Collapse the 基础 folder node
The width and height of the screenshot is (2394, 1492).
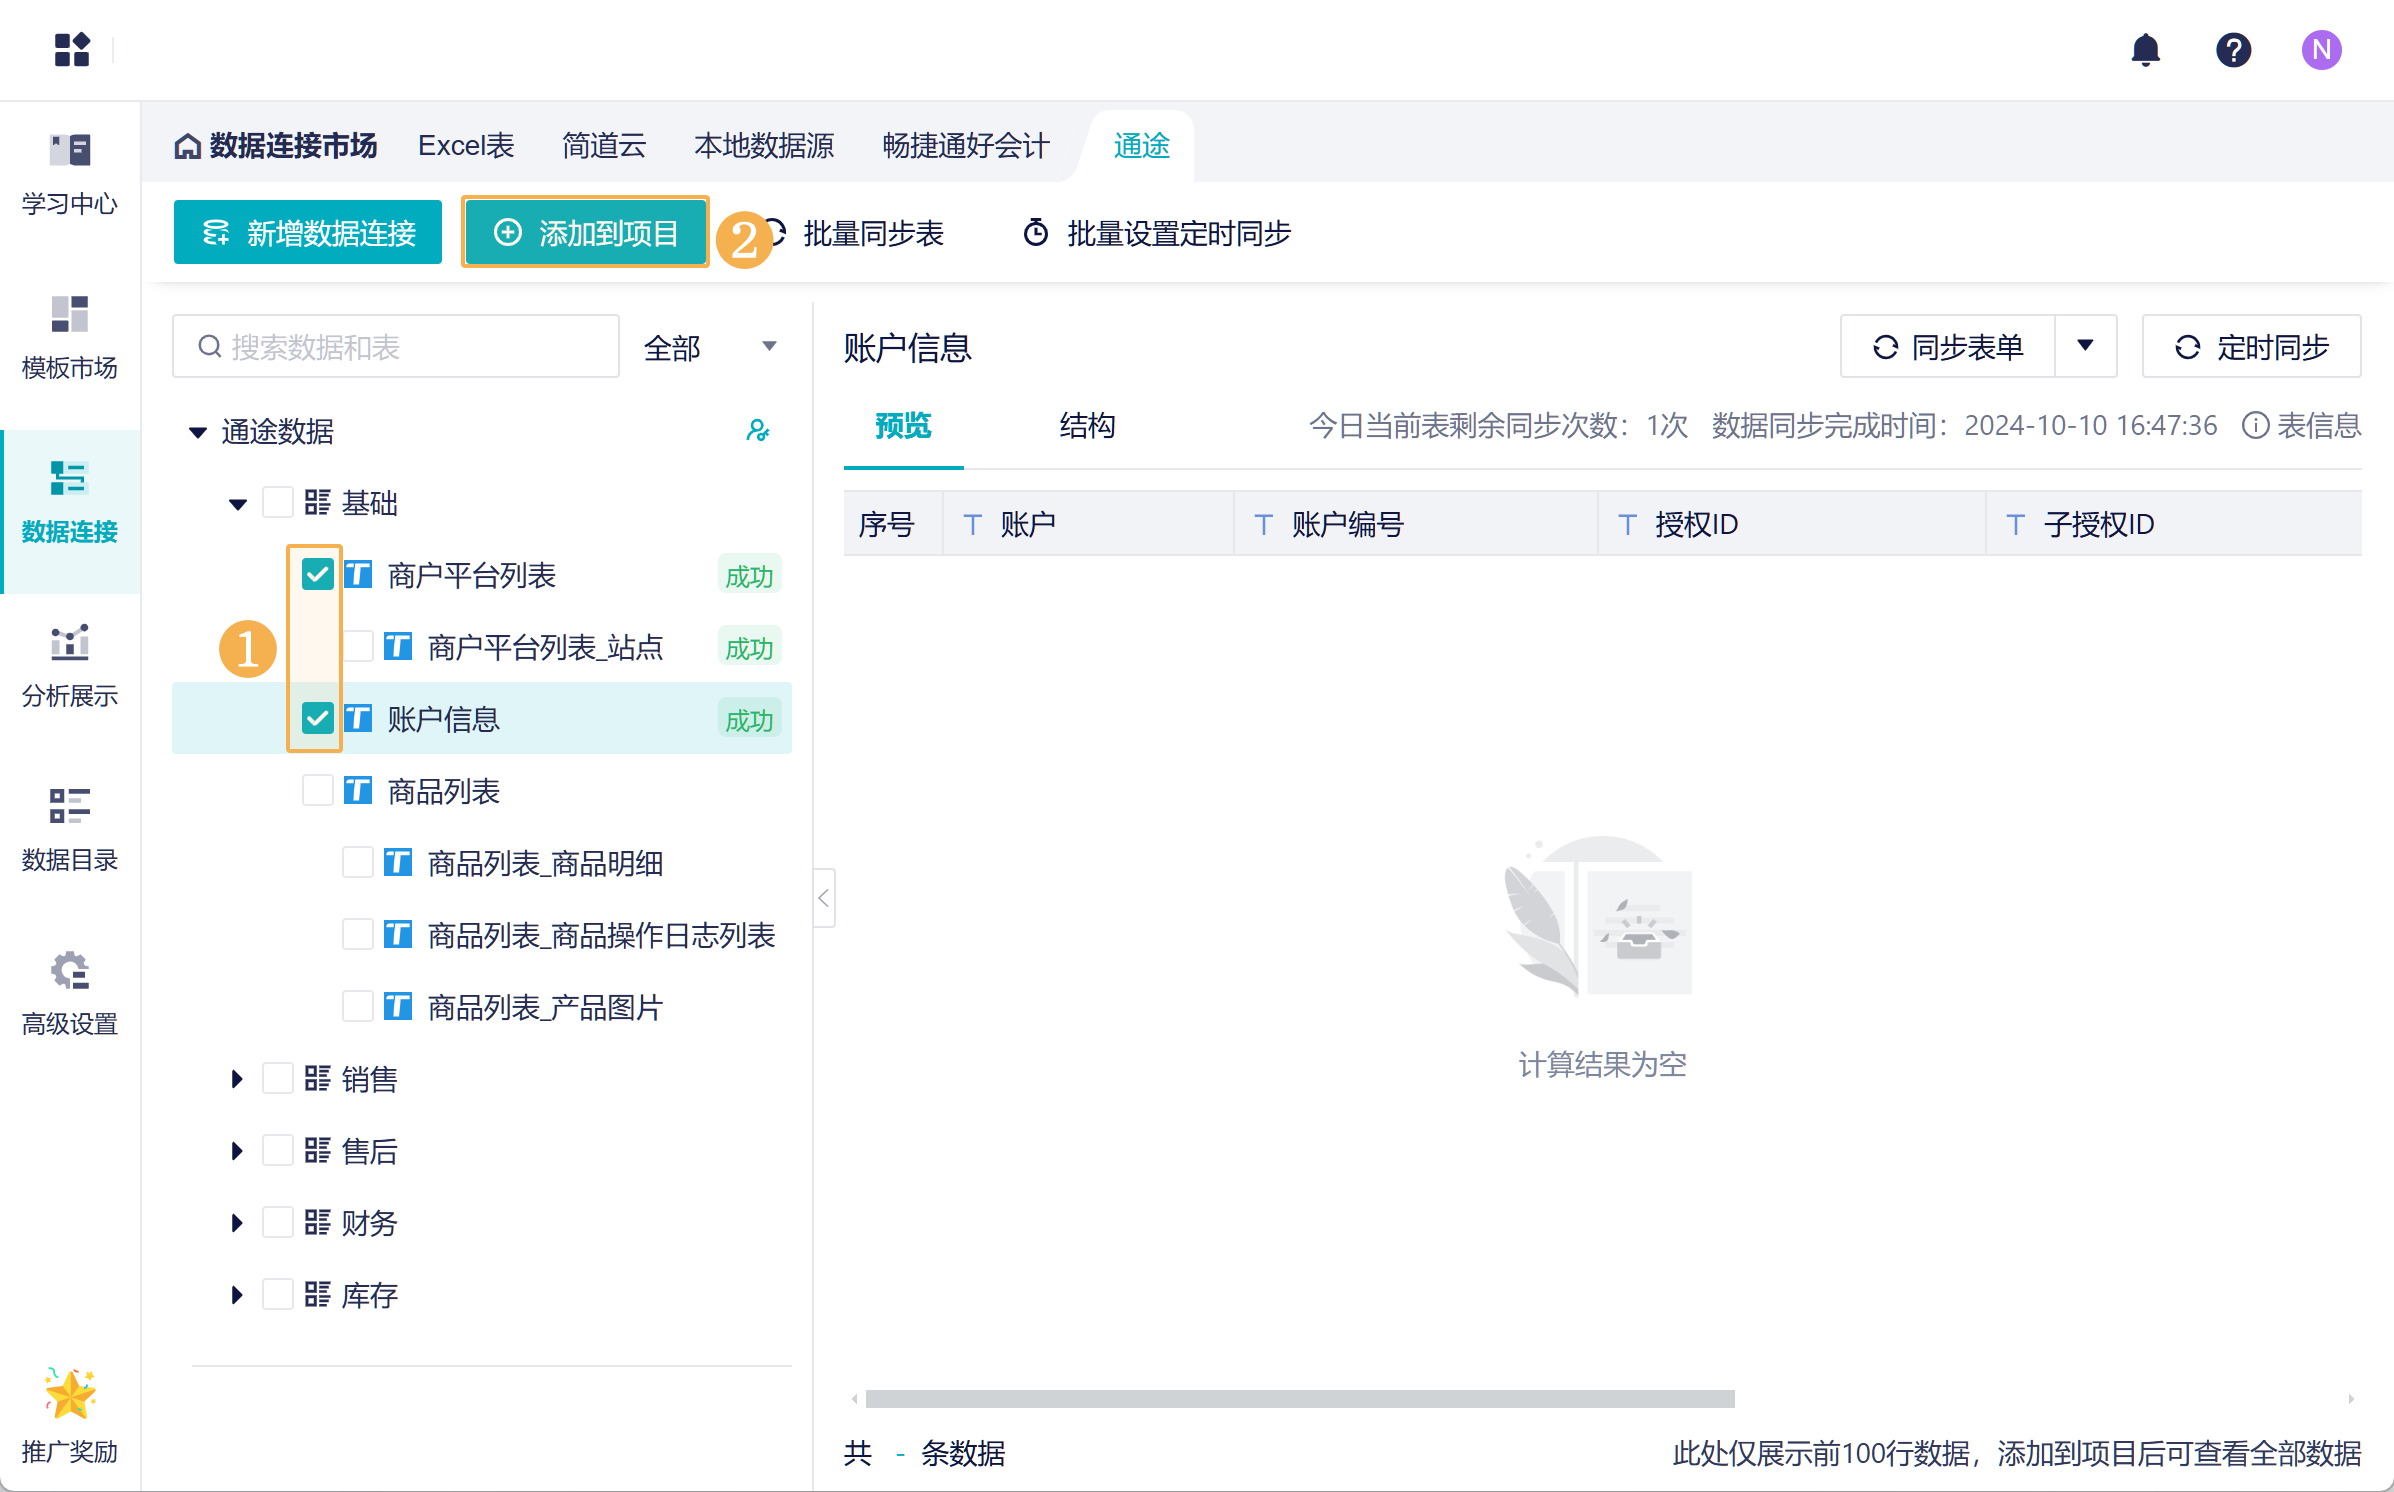pyautogui.click(x=237, y=503)
